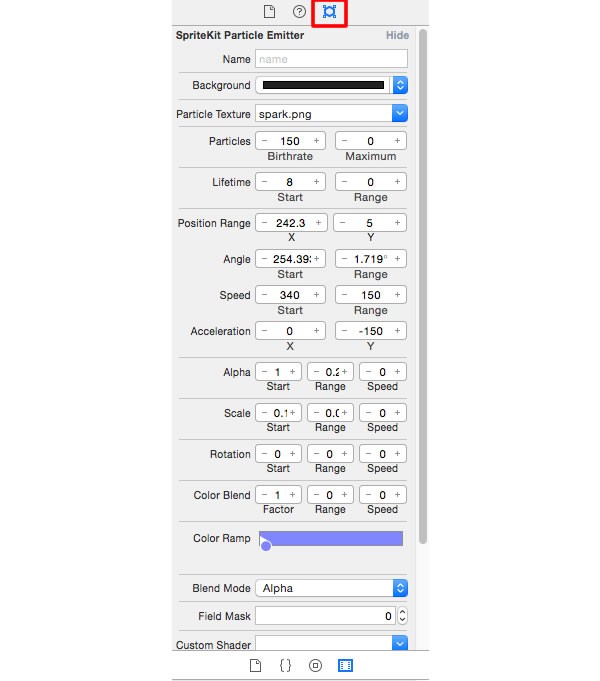600x681 pixels.
Task: Decrease the Particles Birthrate value
Action: pos(264,141)
